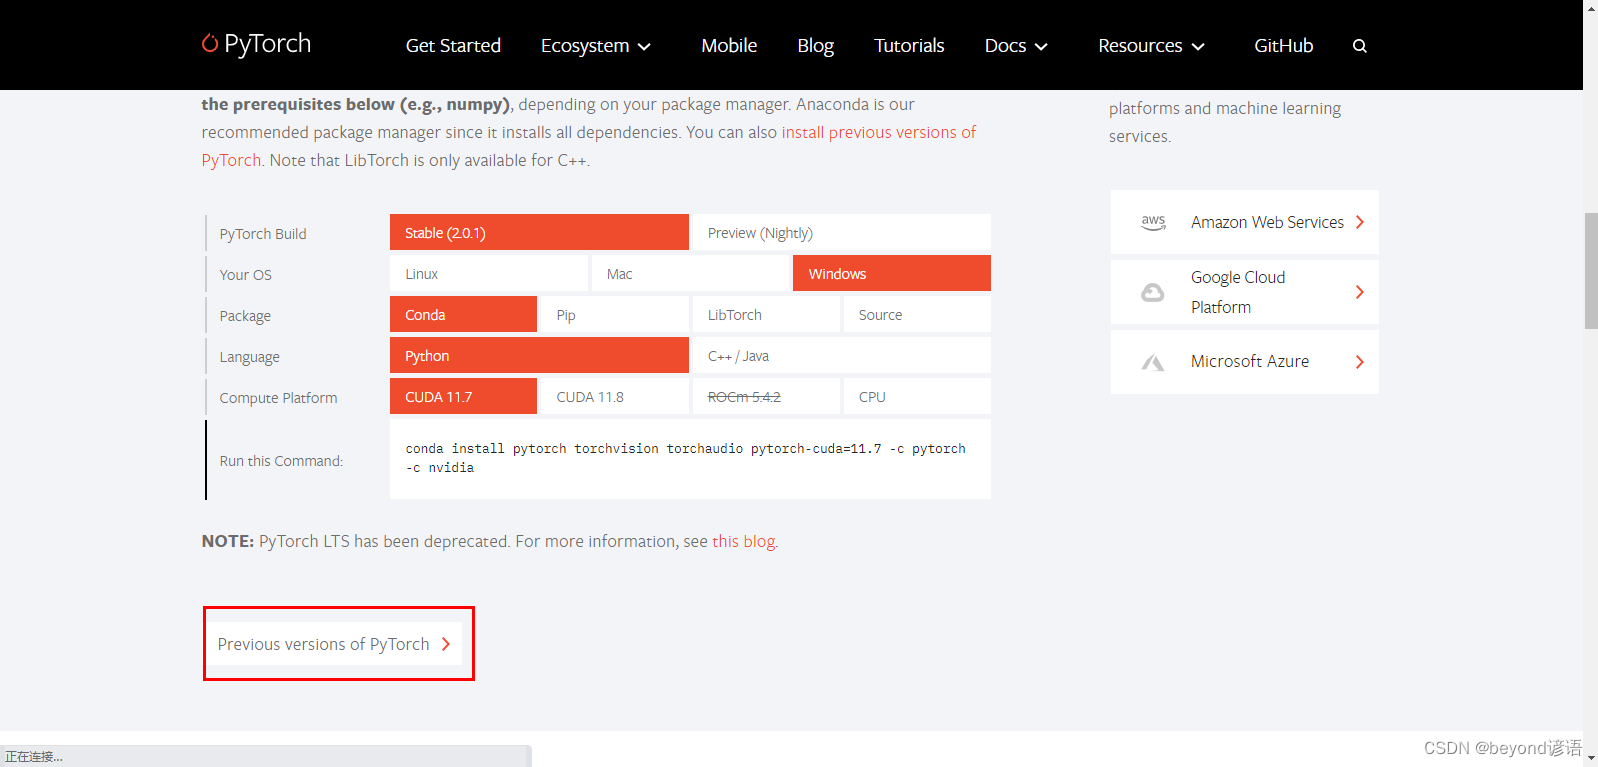The width and height of the screenshot is (1598, 767).
Task: Click the browser status bar loading text
Action: (34, 757)
